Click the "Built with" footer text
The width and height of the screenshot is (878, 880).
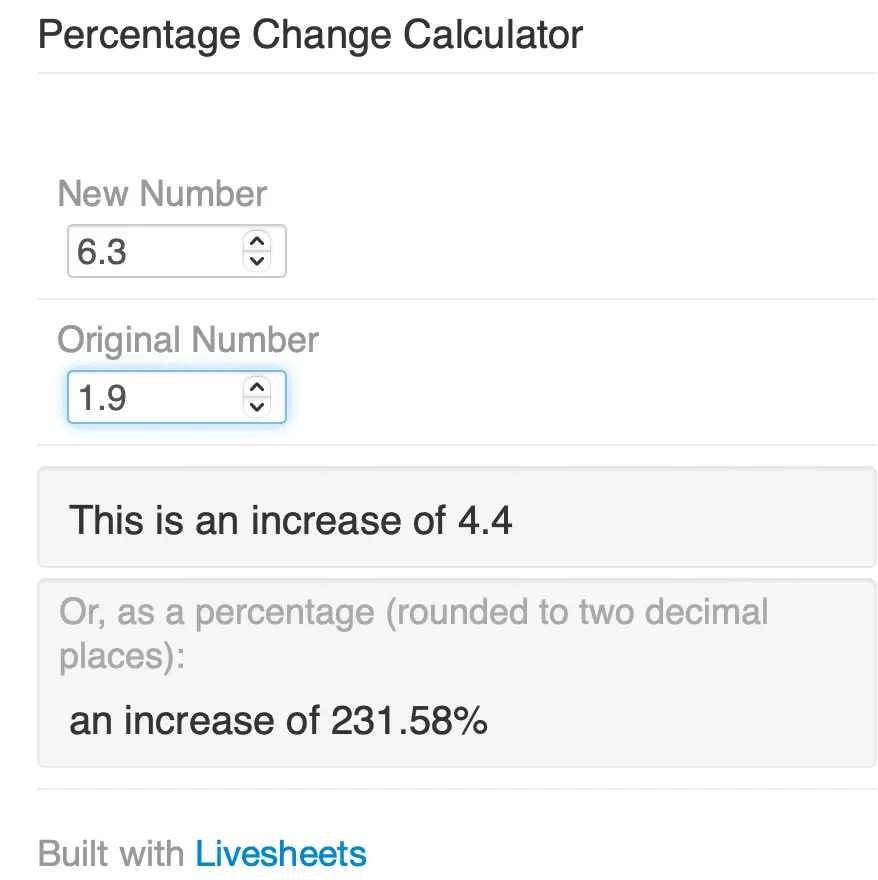pyautogui.click(x=110, y=854)
